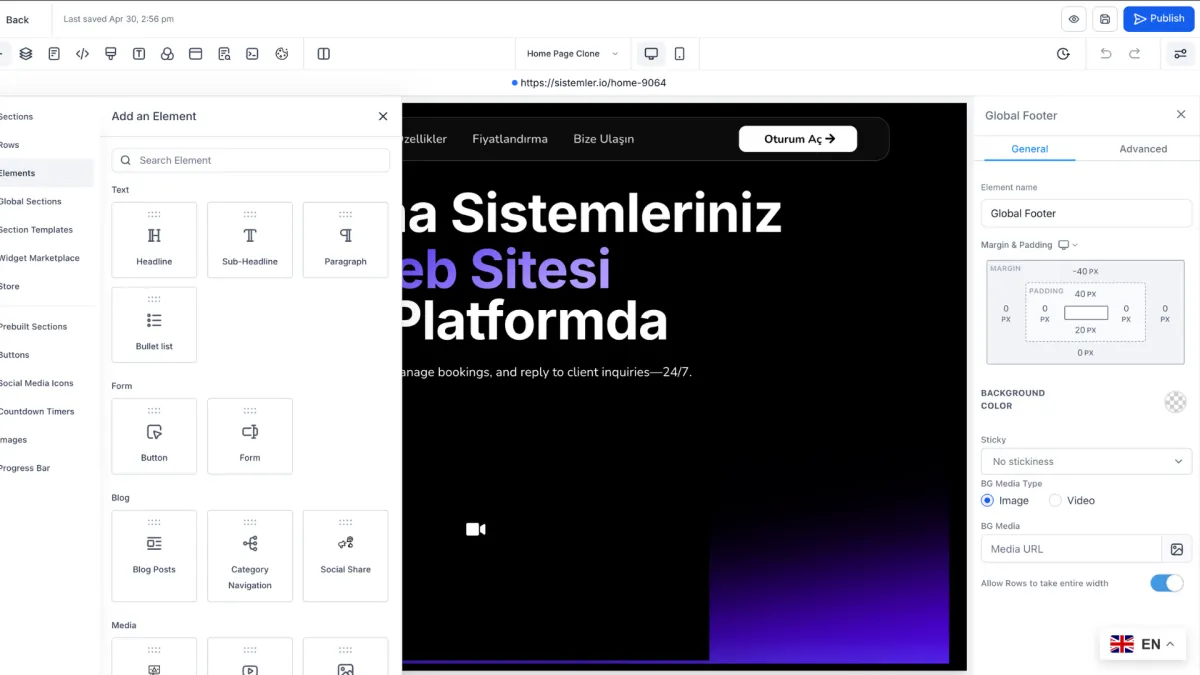The image size is (1200, 675).
Task: Open the background color swatch
Action: (1175, 402)
